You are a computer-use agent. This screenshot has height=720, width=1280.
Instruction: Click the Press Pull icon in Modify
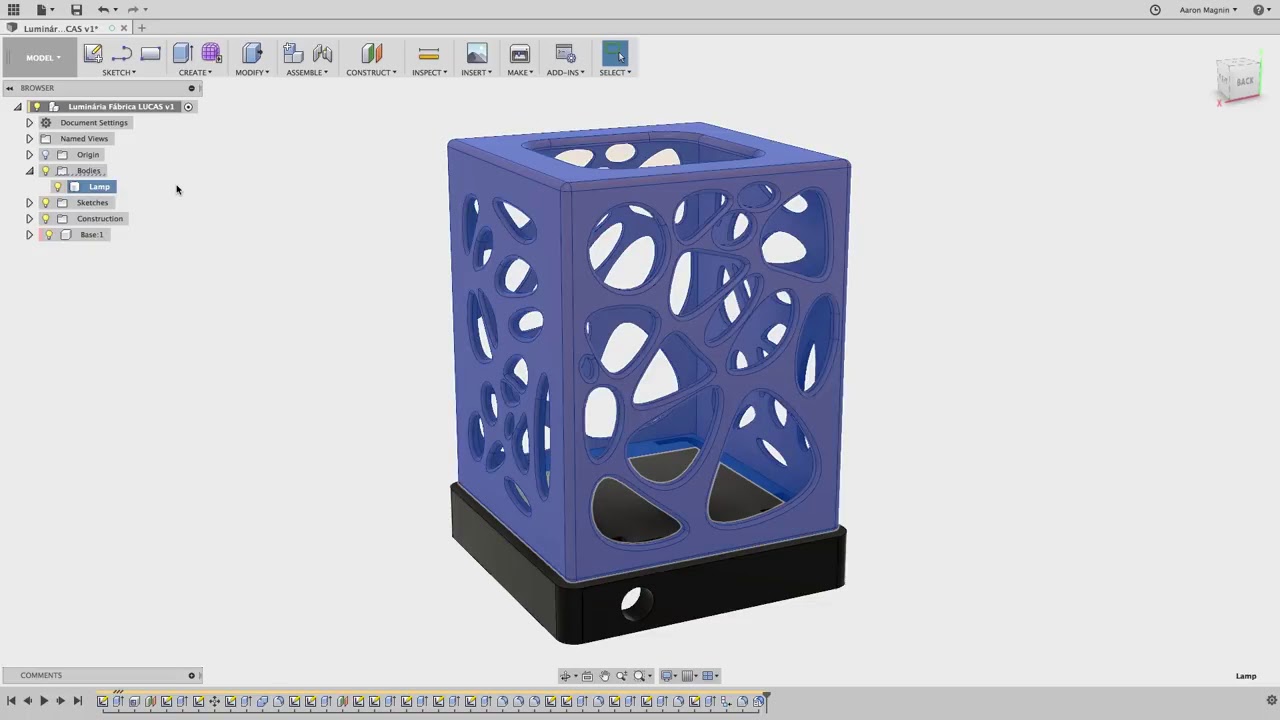pos(252,54)
